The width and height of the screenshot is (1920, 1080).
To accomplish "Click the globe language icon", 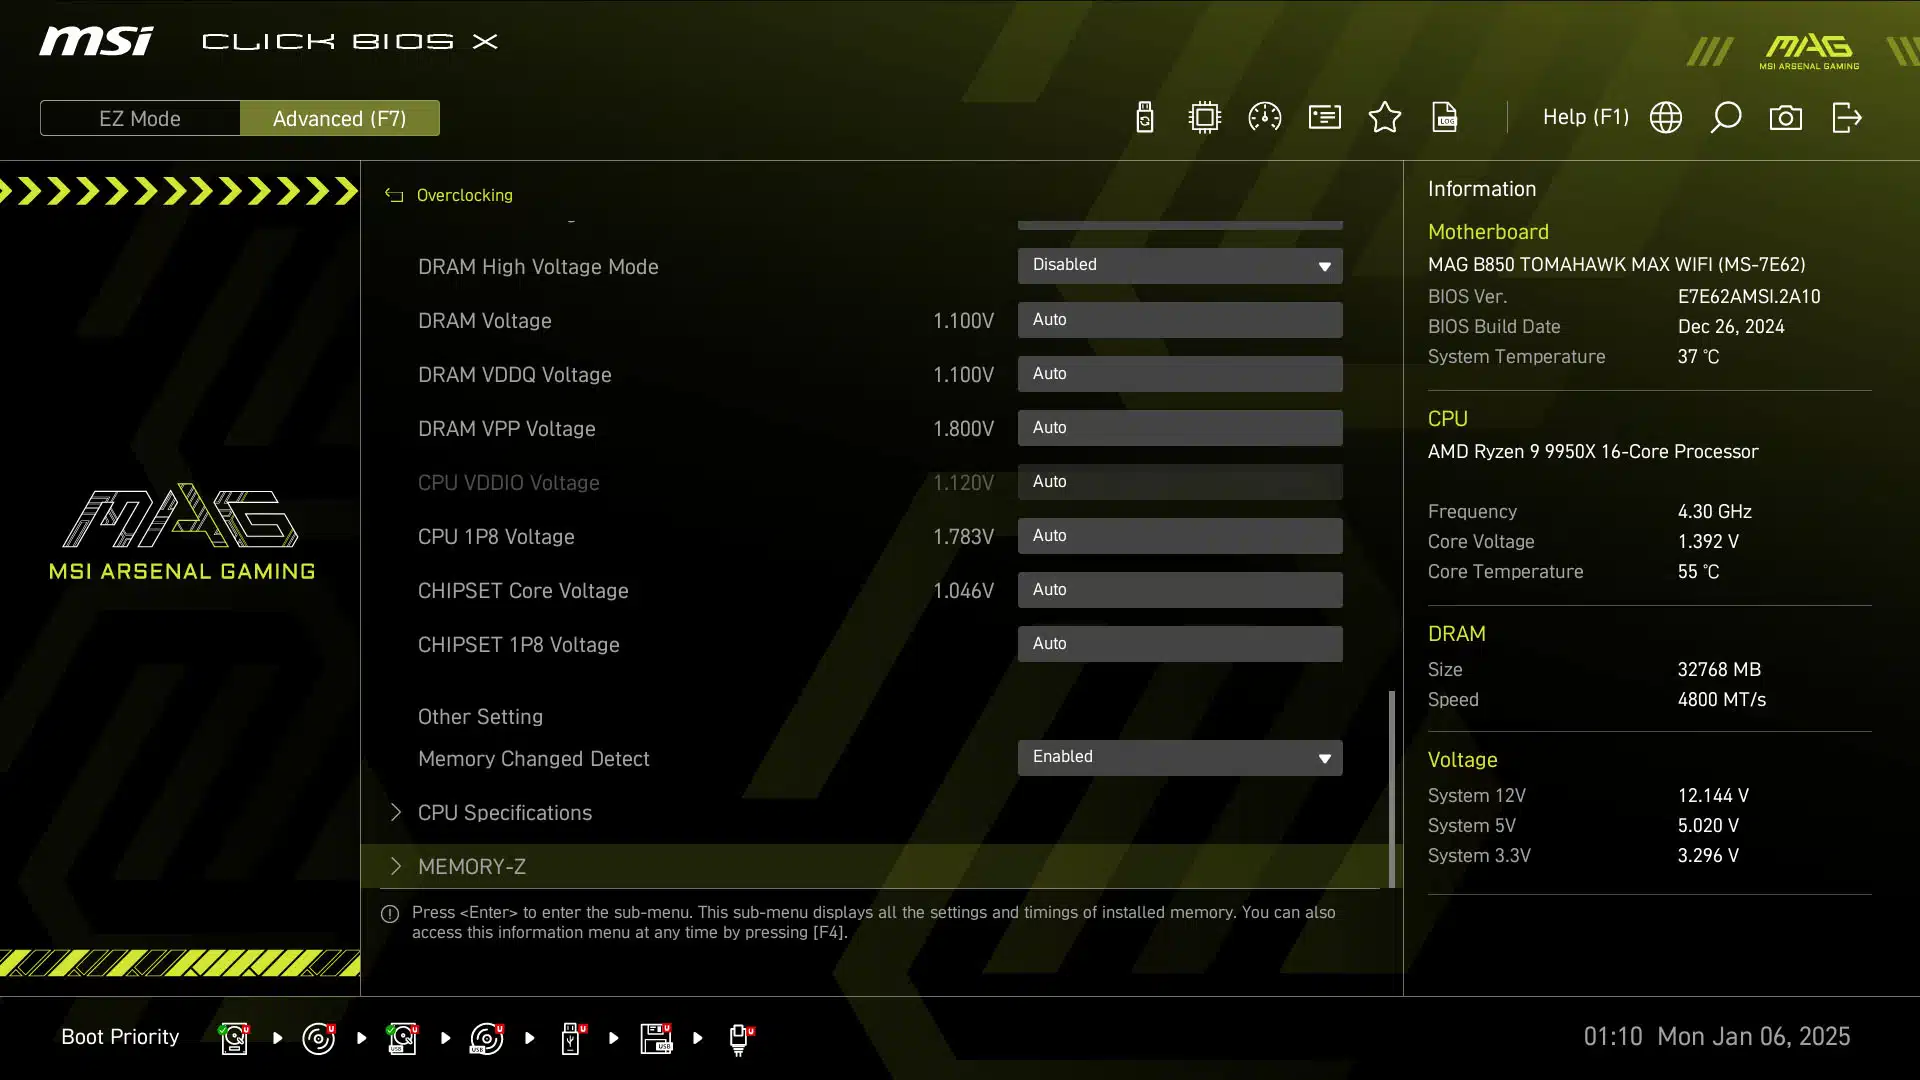I will pyautogui.click(x=1666, y=118).
